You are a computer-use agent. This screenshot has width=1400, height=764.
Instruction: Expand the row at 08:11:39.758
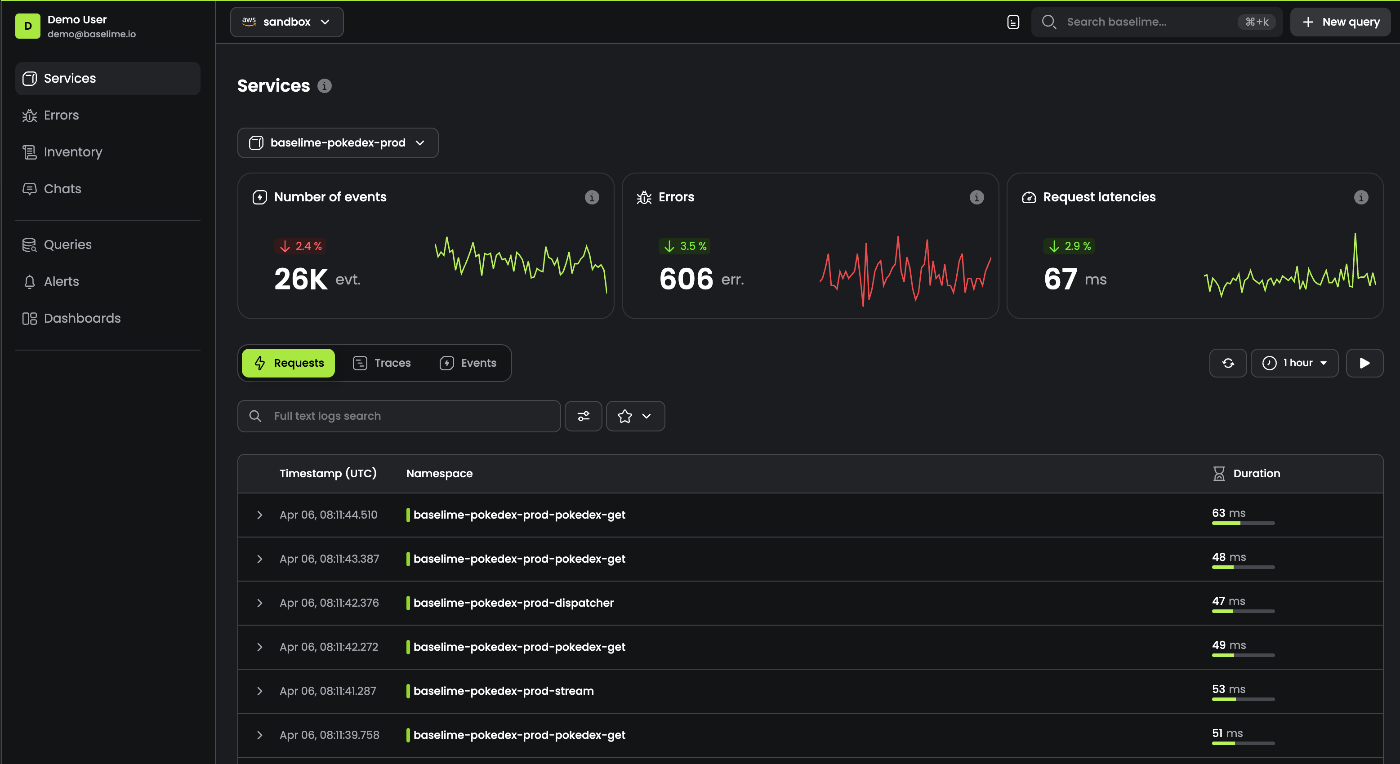tap(260, 735)
